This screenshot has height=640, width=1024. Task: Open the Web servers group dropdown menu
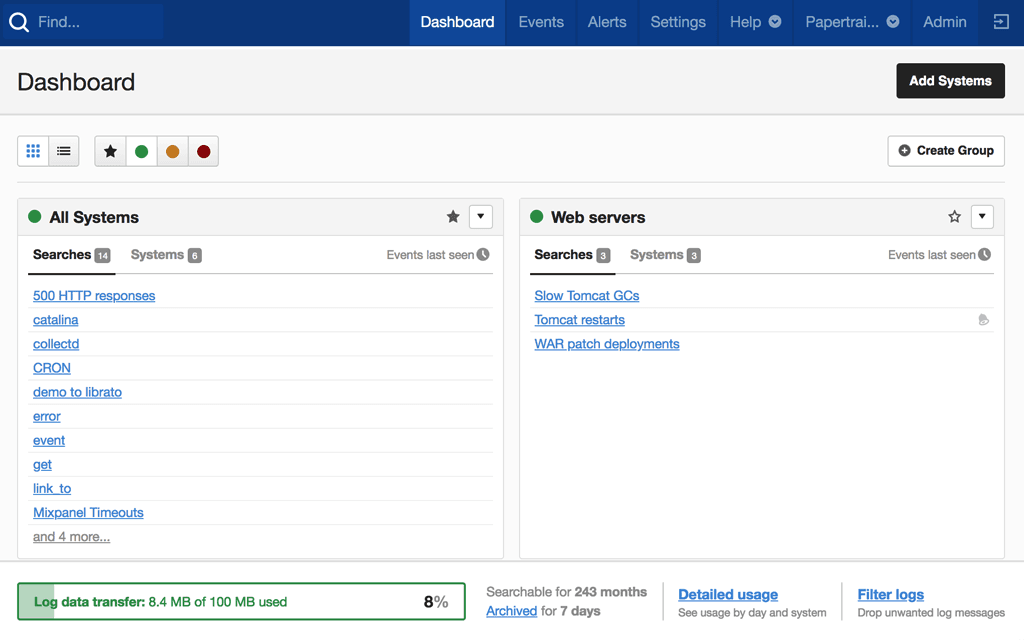(982, 216)
